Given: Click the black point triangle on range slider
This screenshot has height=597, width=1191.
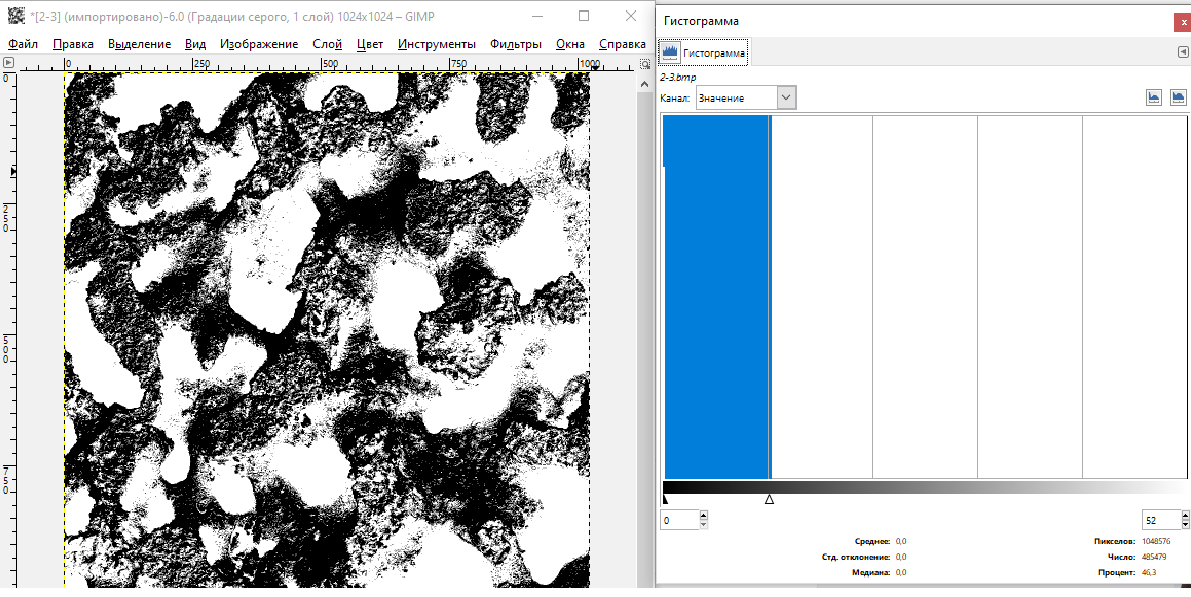Looking at the screenshot, I should 665,498.
